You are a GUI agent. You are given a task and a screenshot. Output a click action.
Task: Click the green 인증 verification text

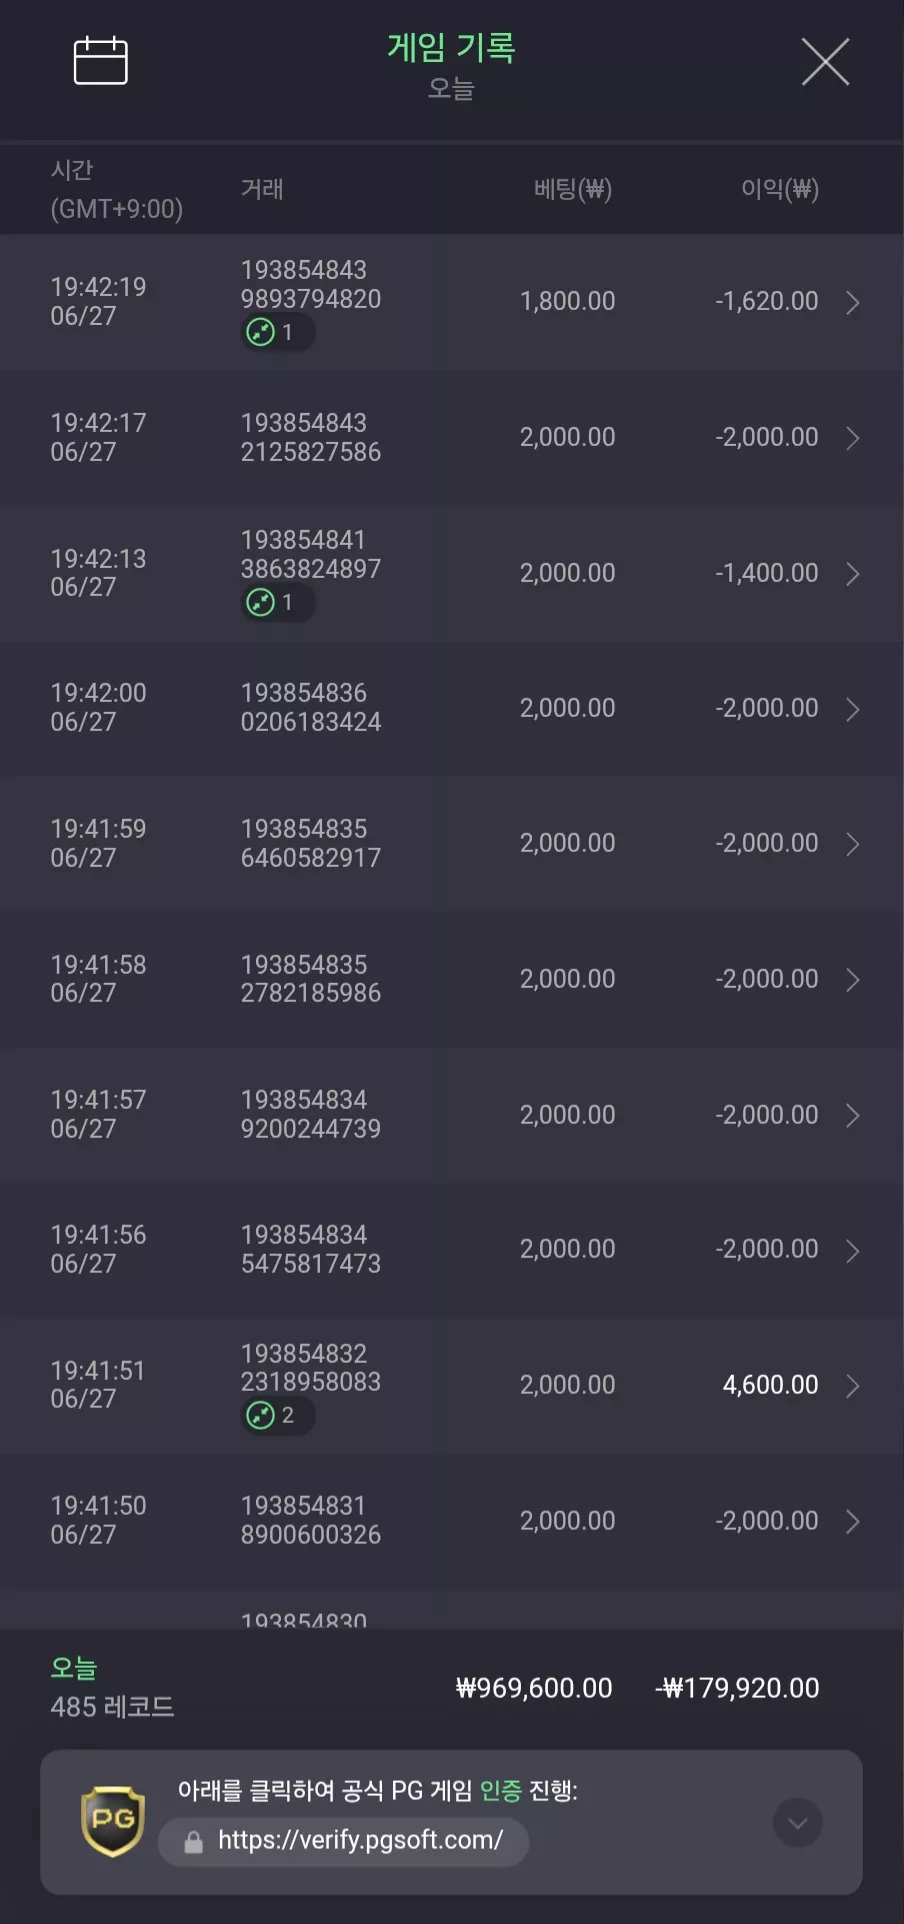point(501,1790)
